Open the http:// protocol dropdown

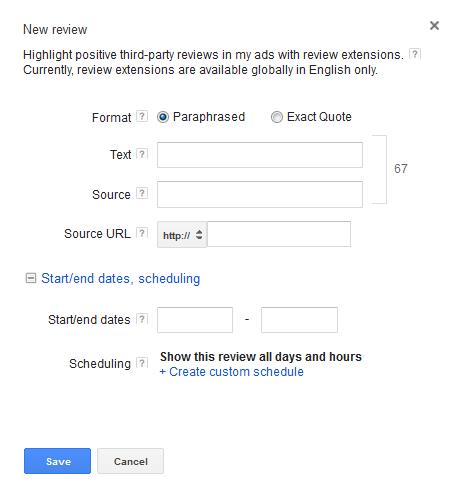pos(182,235)
